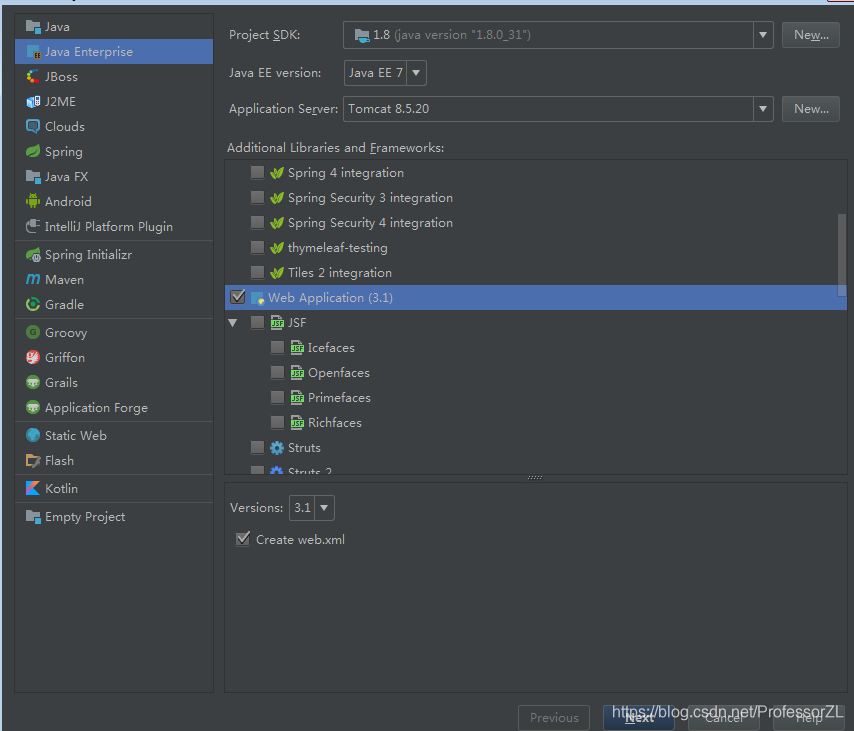This screenshot has height=731, width=854.
Task: Select thymeleaf-testing label
Action: click(338, 248)
